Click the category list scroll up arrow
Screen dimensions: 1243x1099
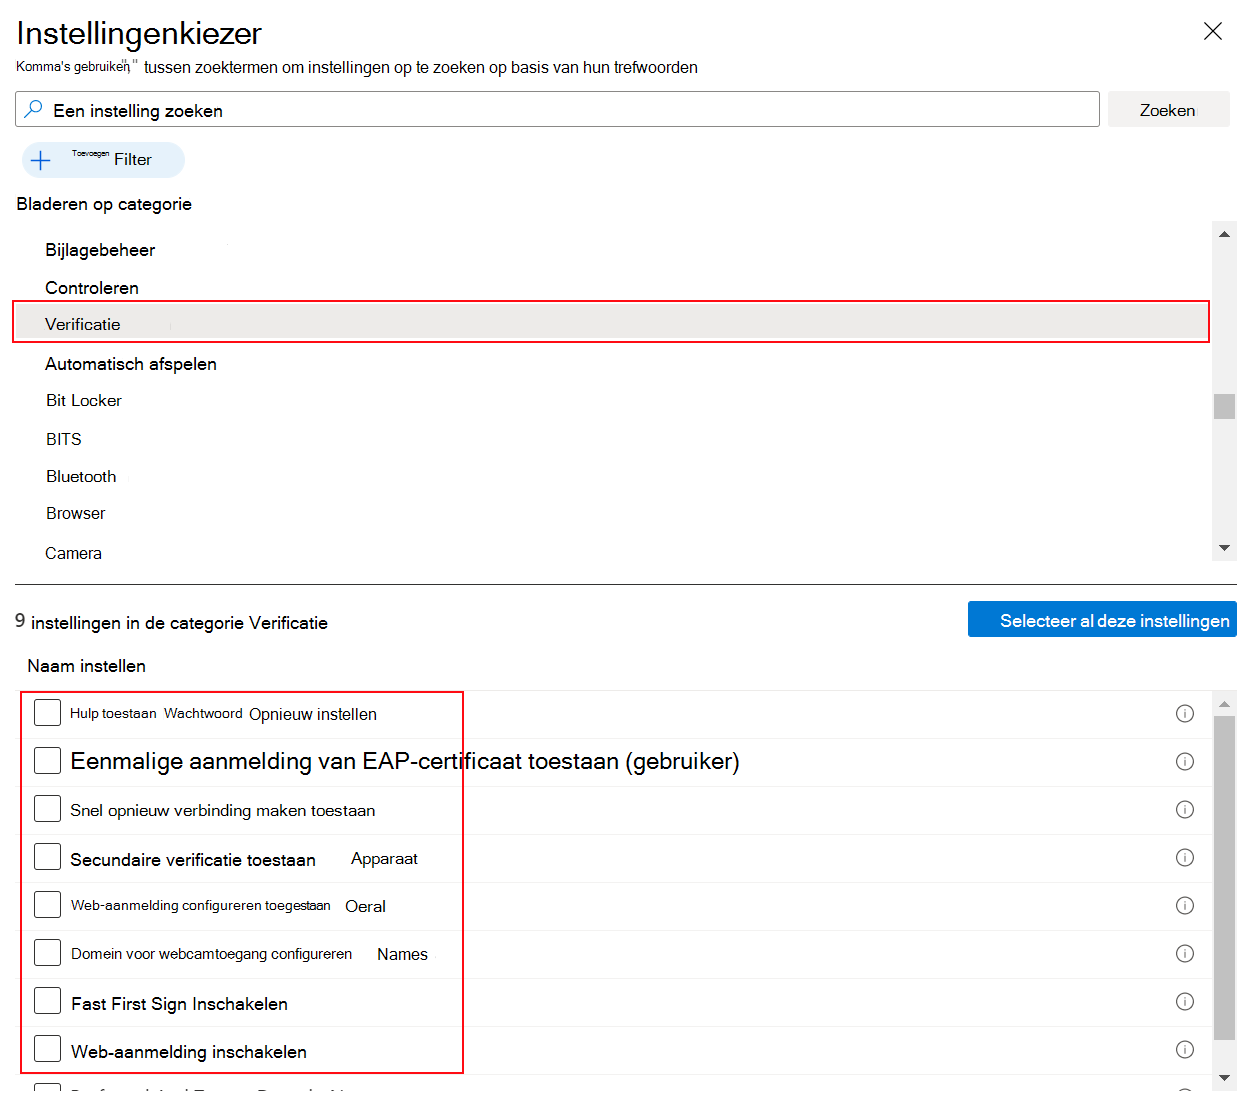(x=1224, y=234)
